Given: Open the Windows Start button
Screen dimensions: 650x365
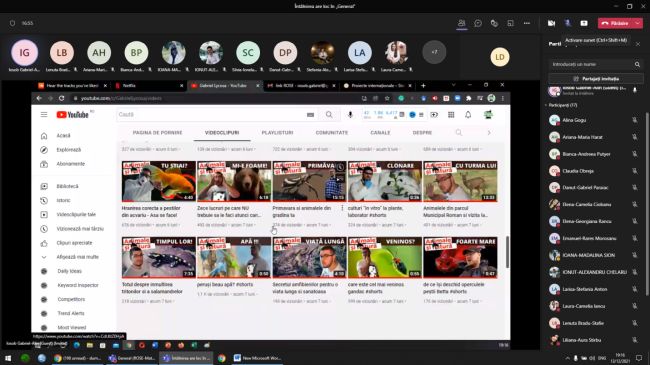Looking at the screenshot, I should click(7, 358).
